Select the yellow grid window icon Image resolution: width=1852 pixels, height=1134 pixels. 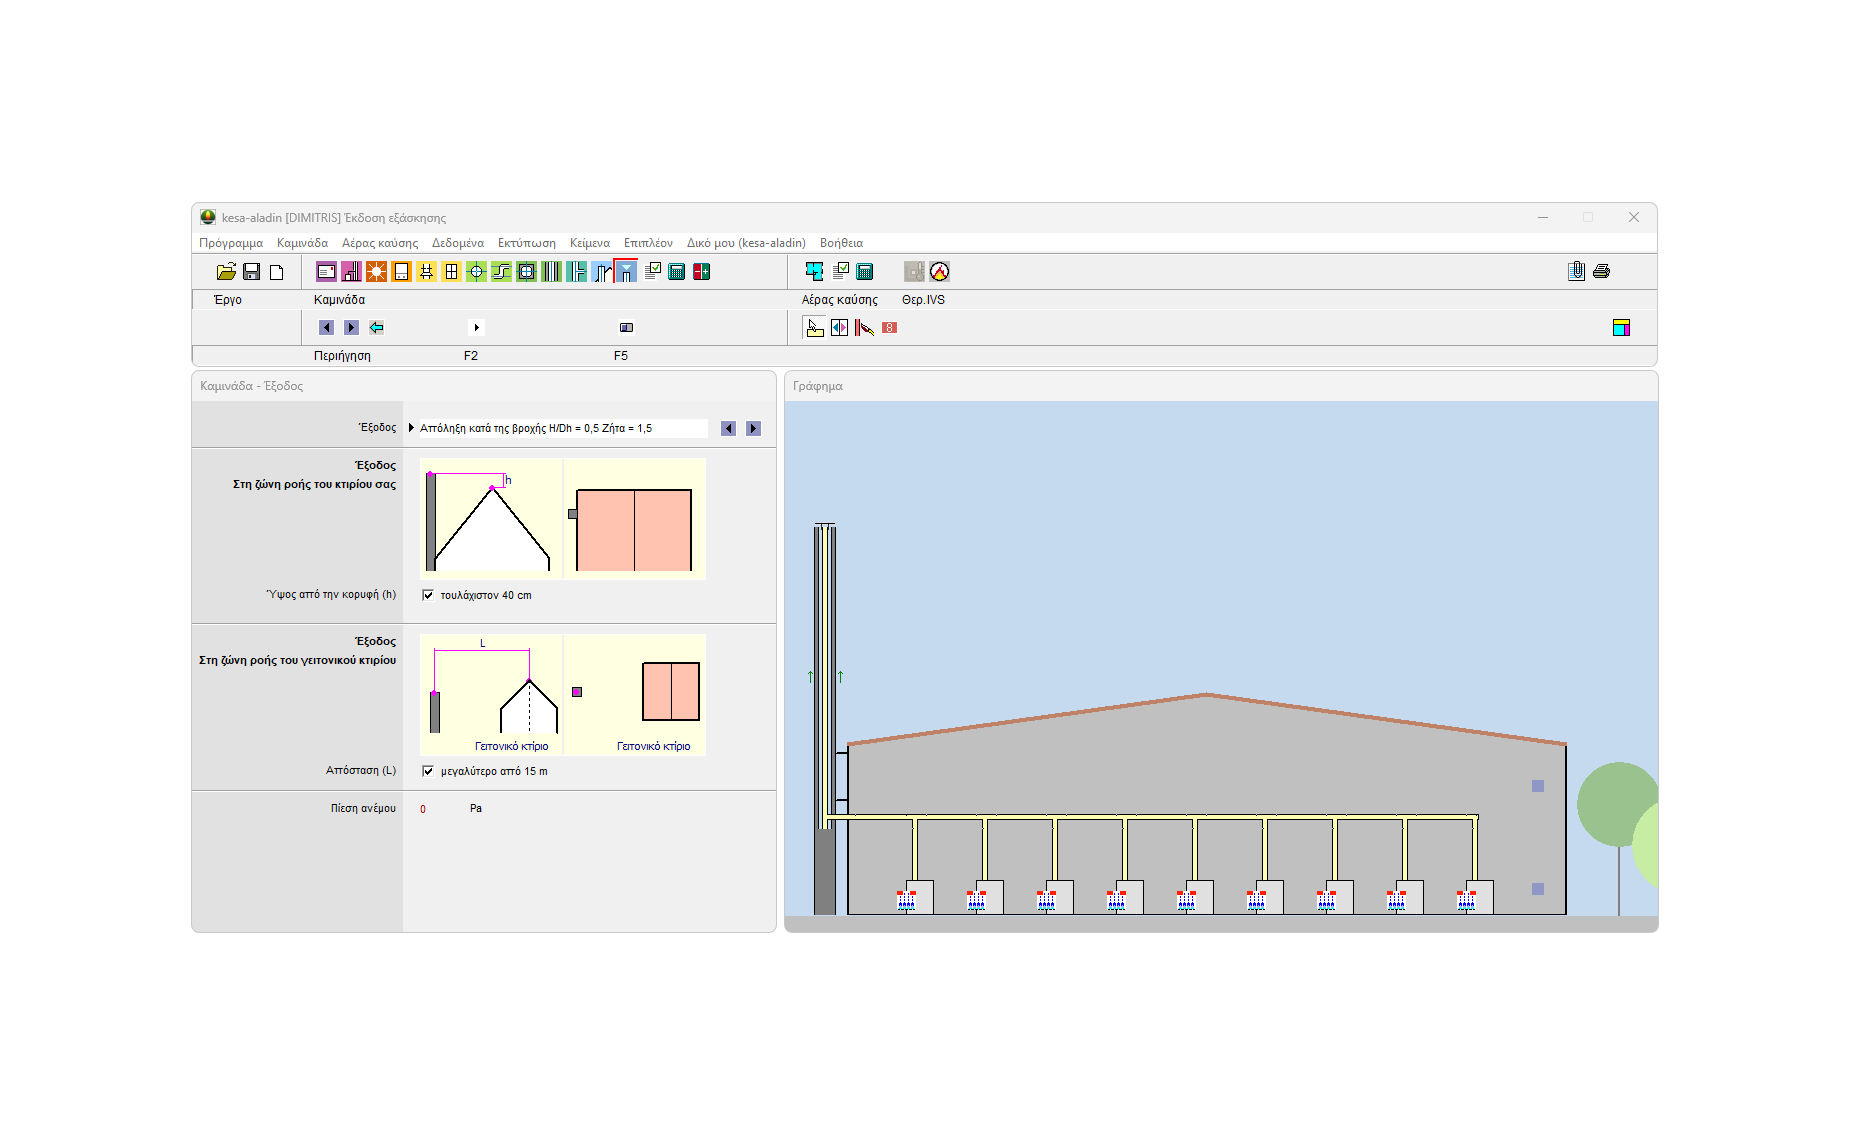pyautogui.click(x=451, y=272)
